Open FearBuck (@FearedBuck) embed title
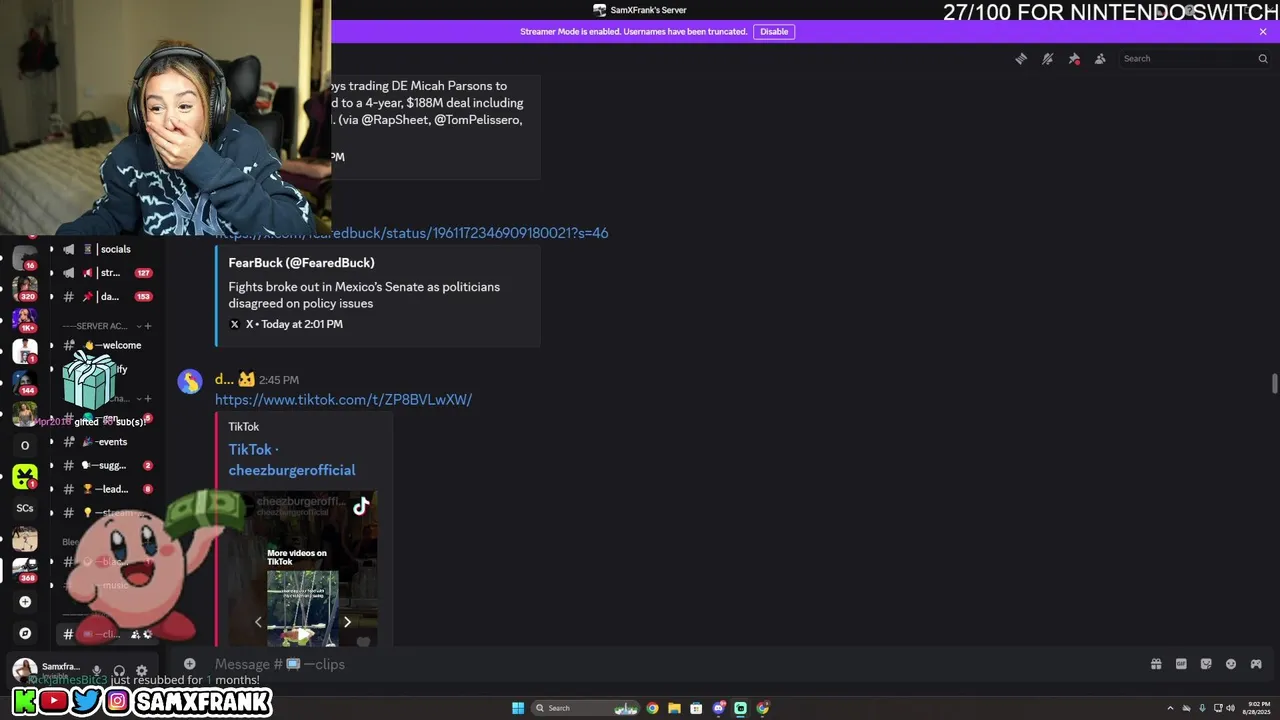Viewport: 1280px width, 720px height. coord(301,263)
